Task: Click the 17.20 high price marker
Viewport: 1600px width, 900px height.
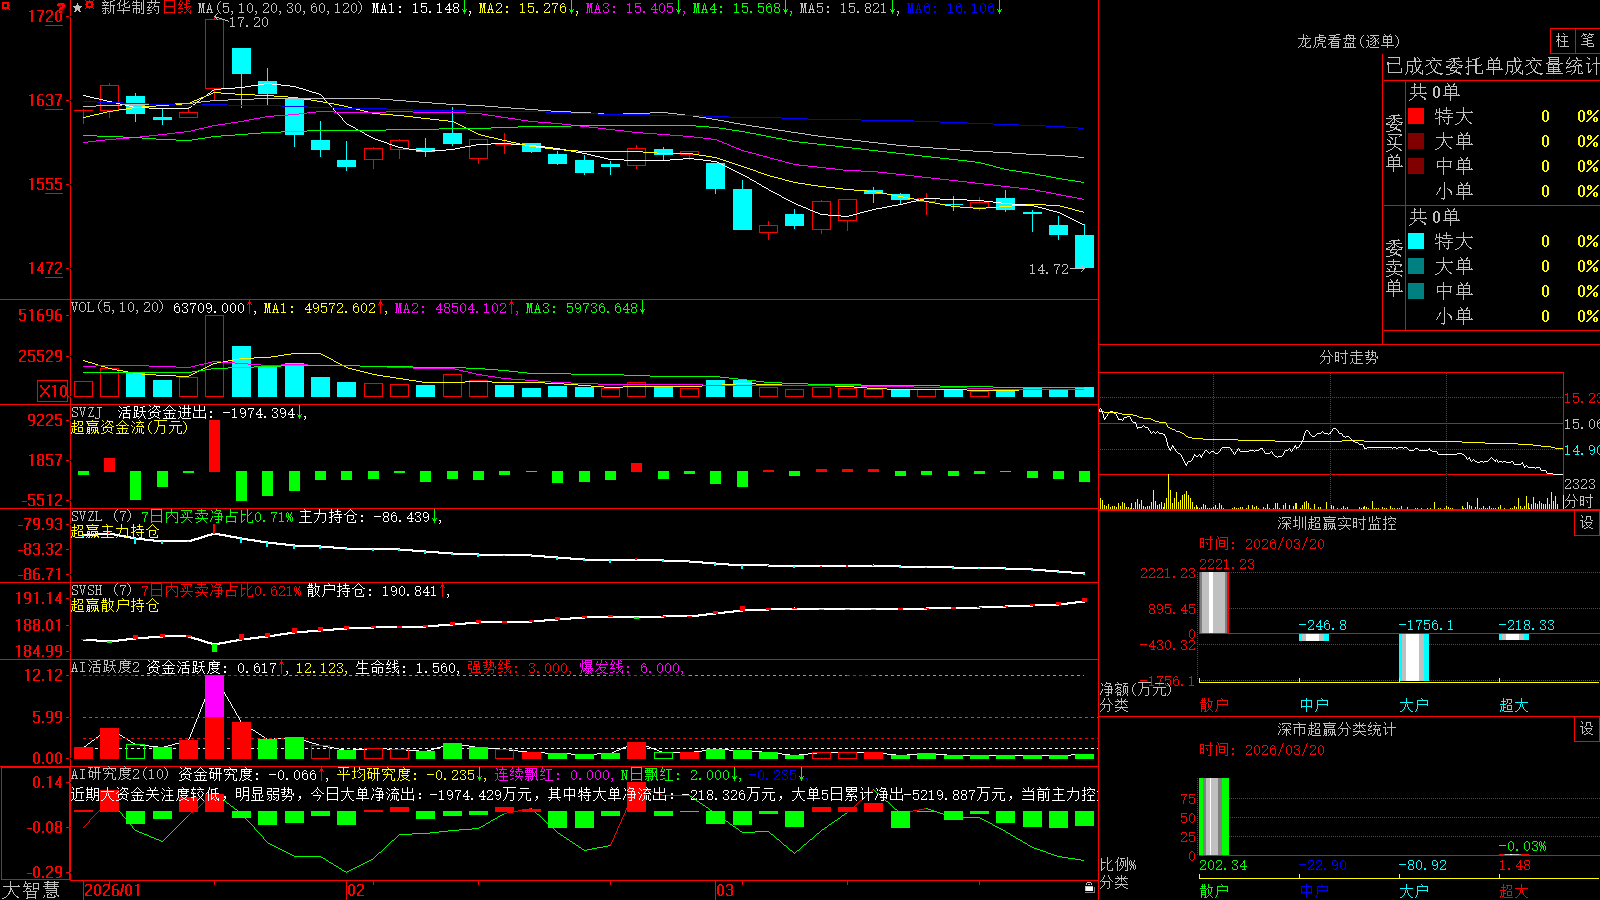Action: click(248, 22)
